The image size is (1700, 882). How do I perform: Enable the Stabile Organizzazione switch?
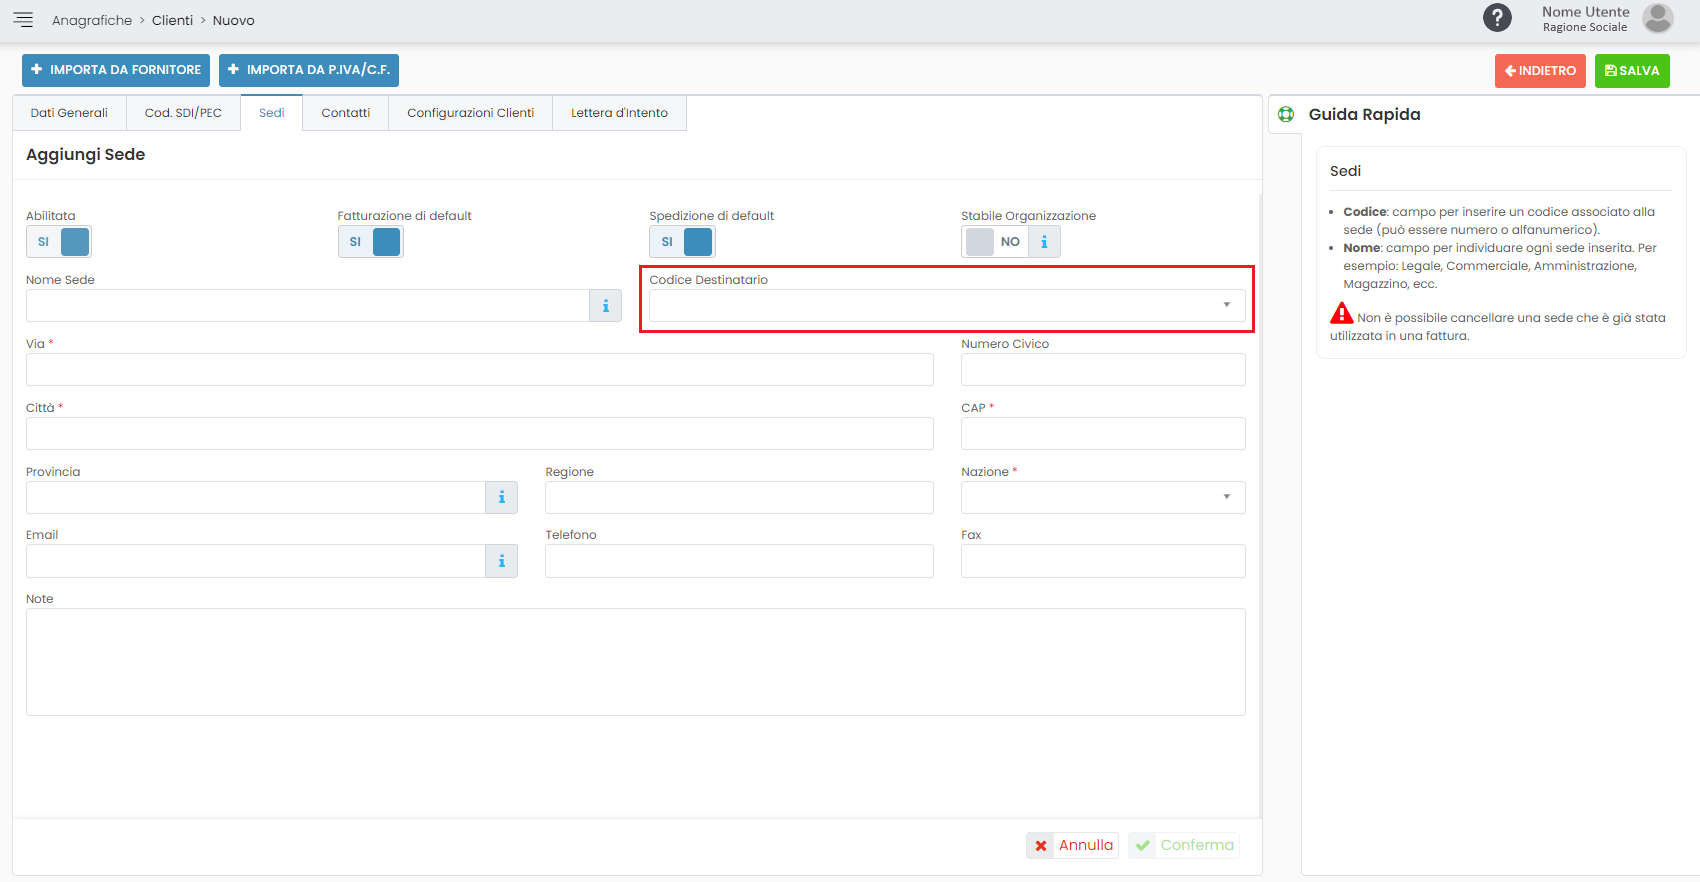click(x=995, y=242)
